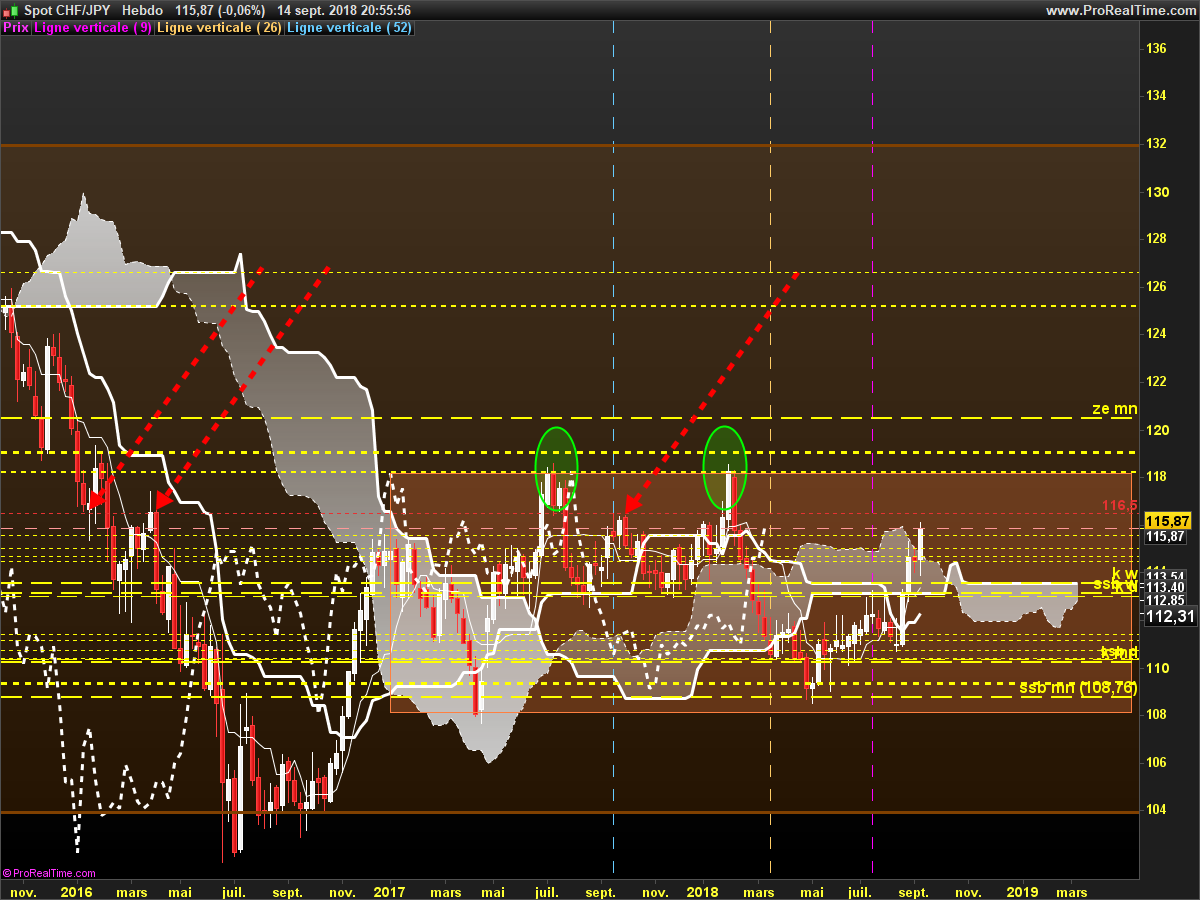This screenshot has height=900, width=1200.
Task: Click the 104 value on price axis
Action: 1156,810
